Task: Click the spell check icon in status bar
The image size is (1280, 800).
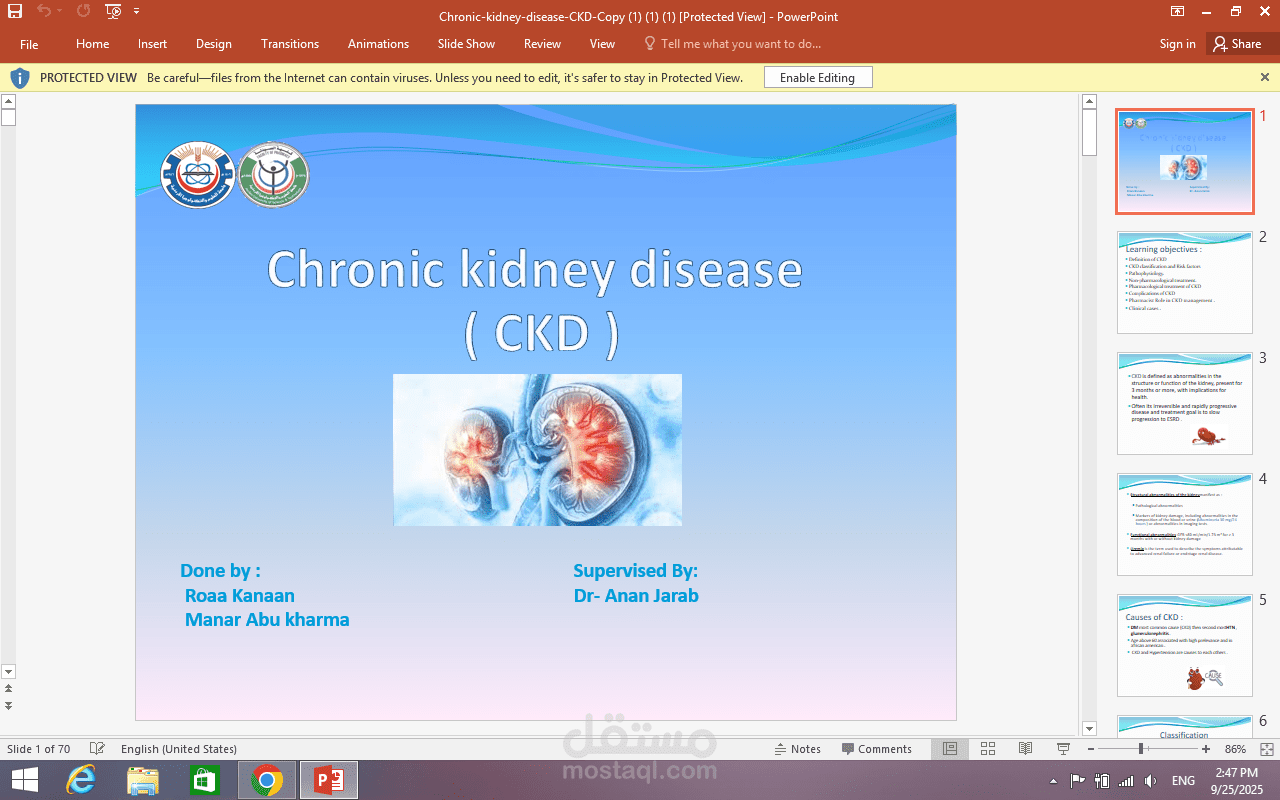Action: [x=97, y=749]
